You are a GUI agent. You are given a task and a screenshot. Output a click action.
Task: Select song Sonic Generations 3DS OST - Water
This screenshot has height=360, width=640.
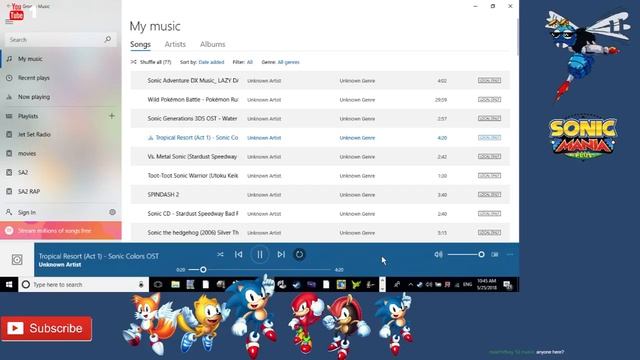pyautogui.click(x=320, y=118)
